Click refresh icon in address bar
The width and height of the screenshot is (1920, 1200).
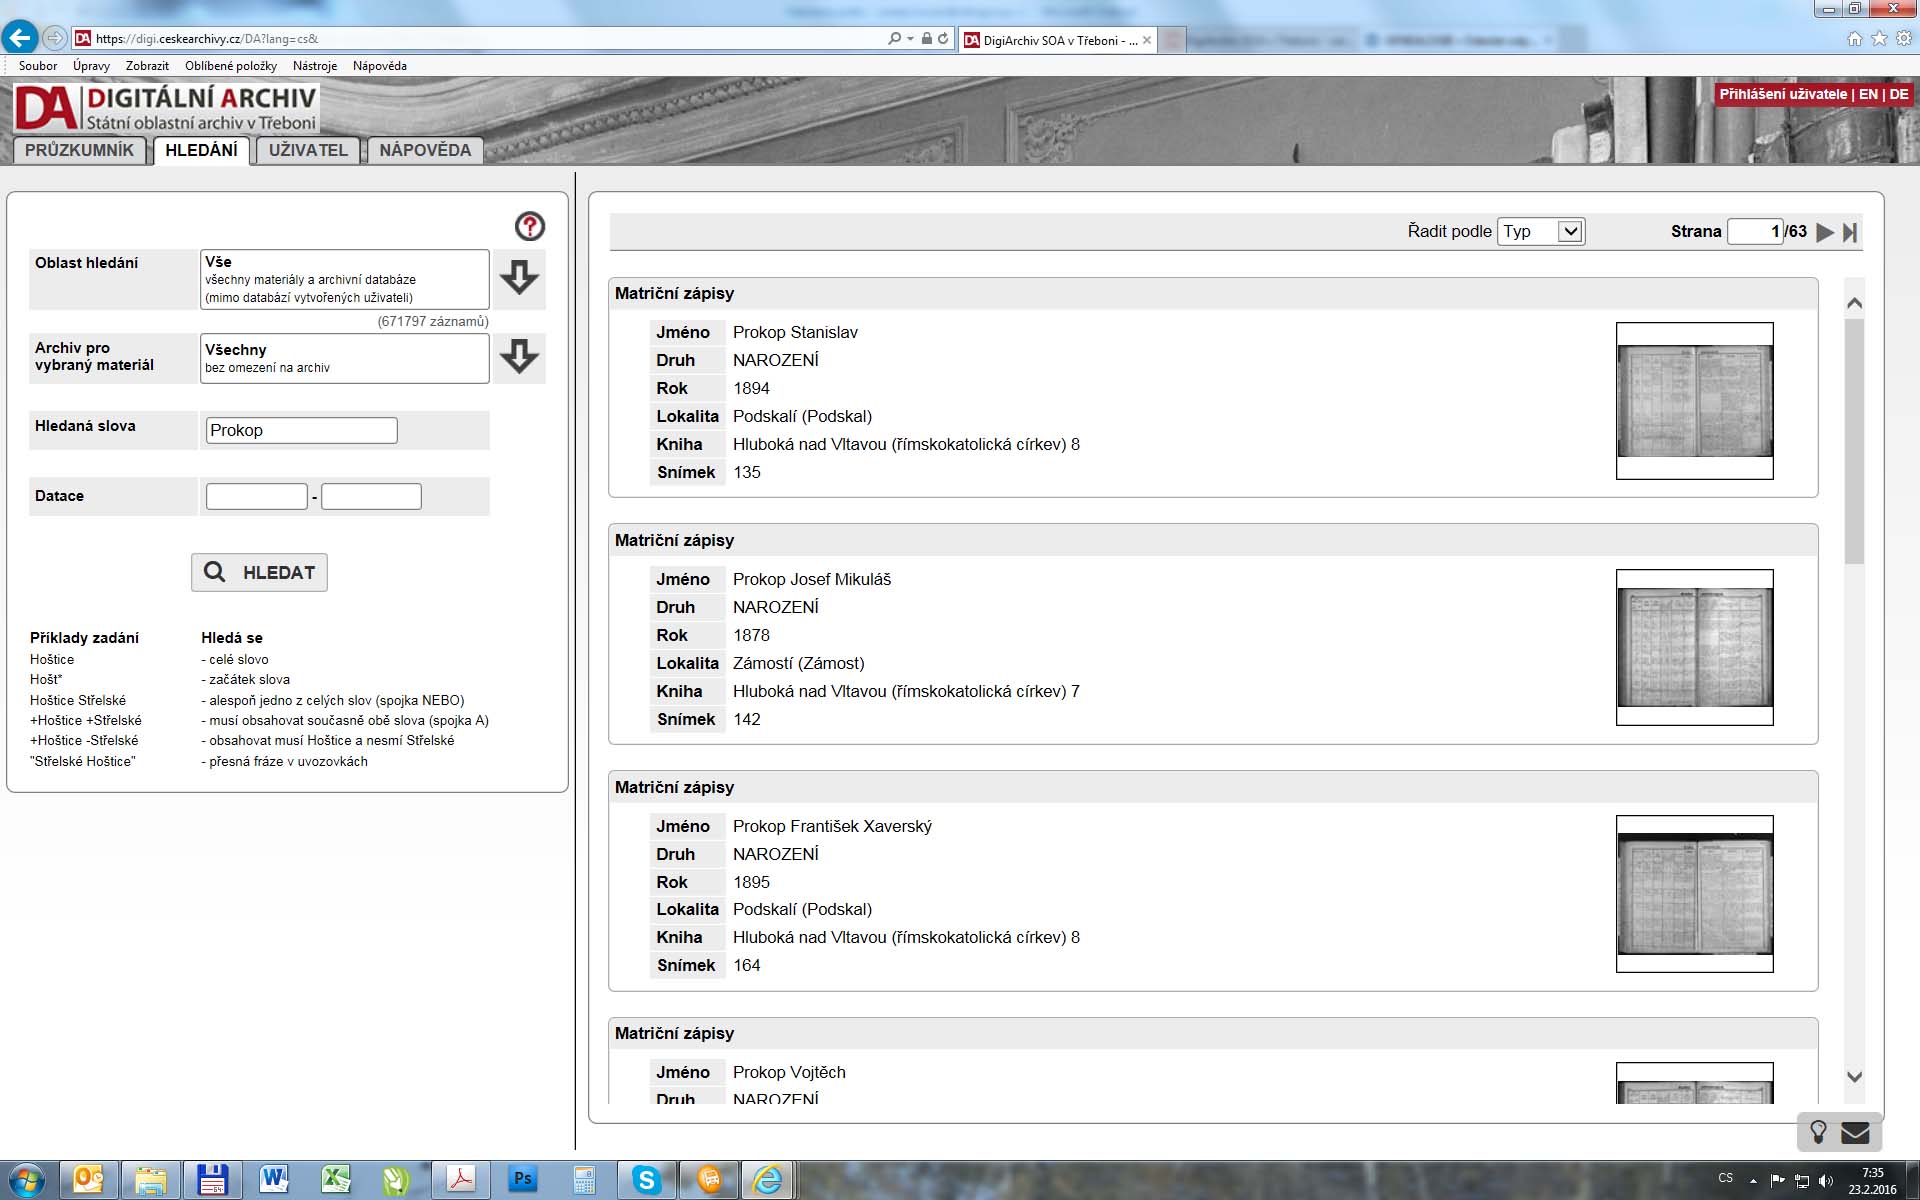point(943,39)
